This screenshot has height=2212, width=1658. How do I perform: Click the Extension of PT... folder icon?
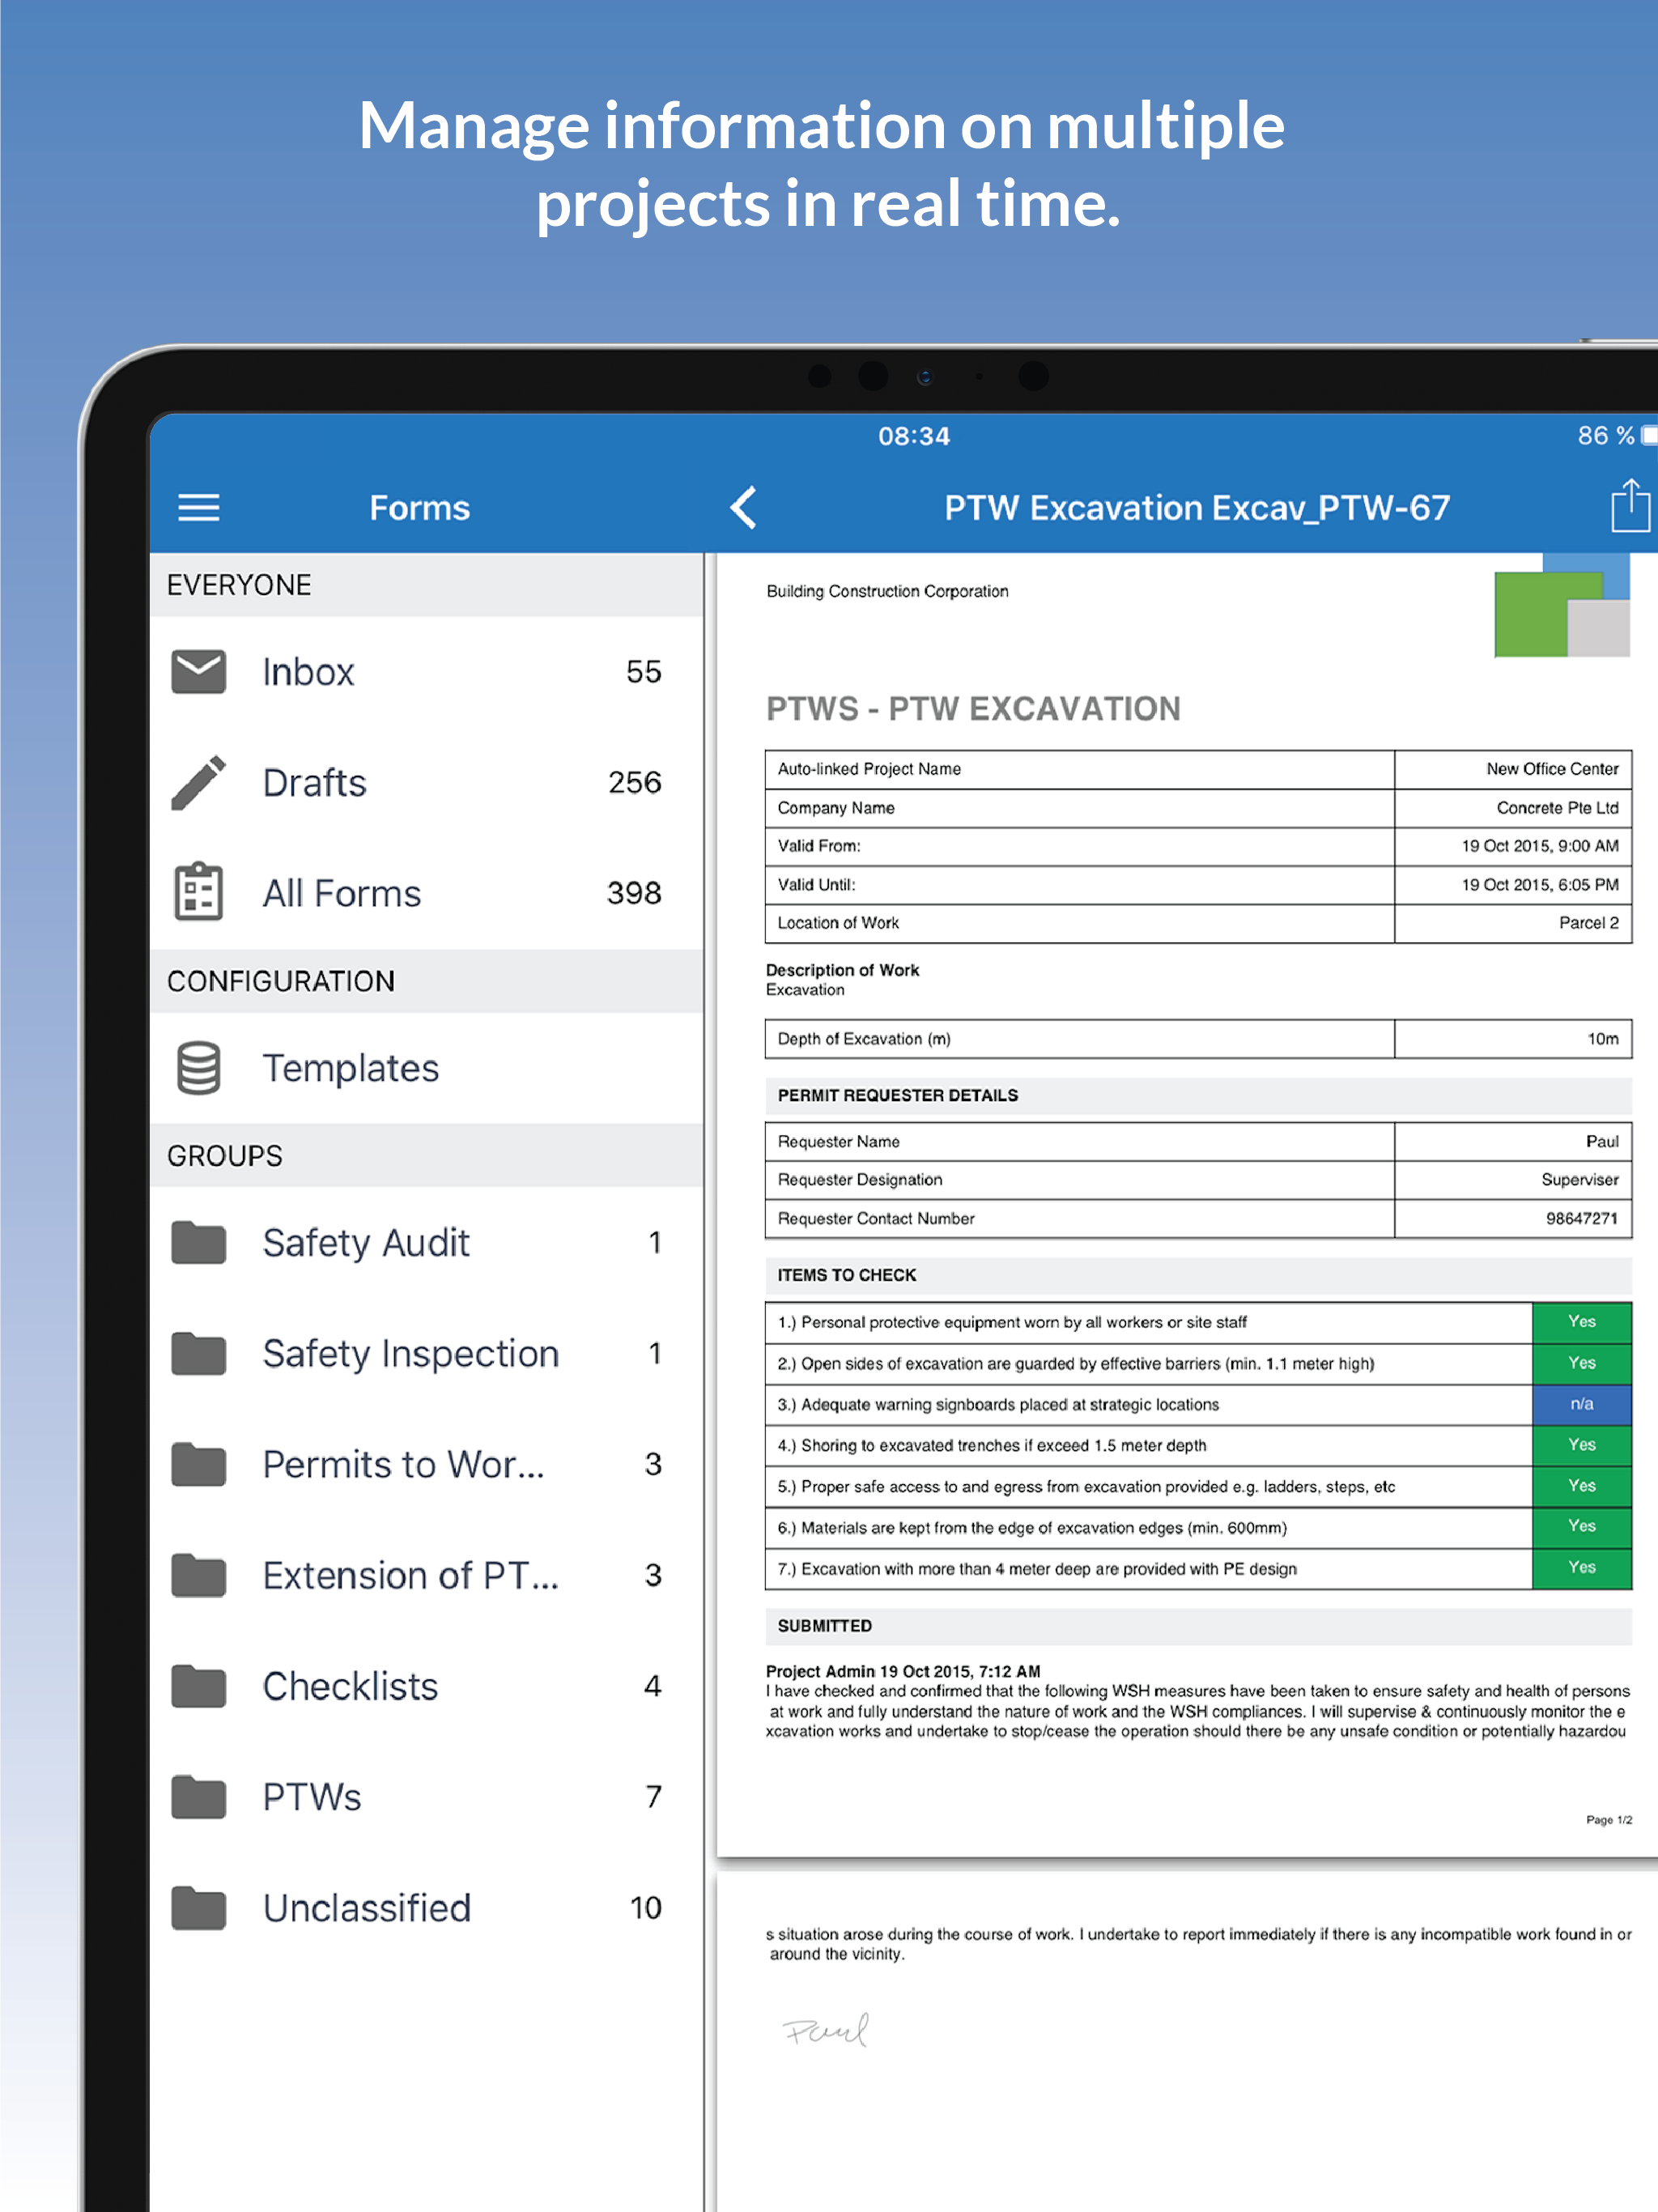coord(198,1576)
